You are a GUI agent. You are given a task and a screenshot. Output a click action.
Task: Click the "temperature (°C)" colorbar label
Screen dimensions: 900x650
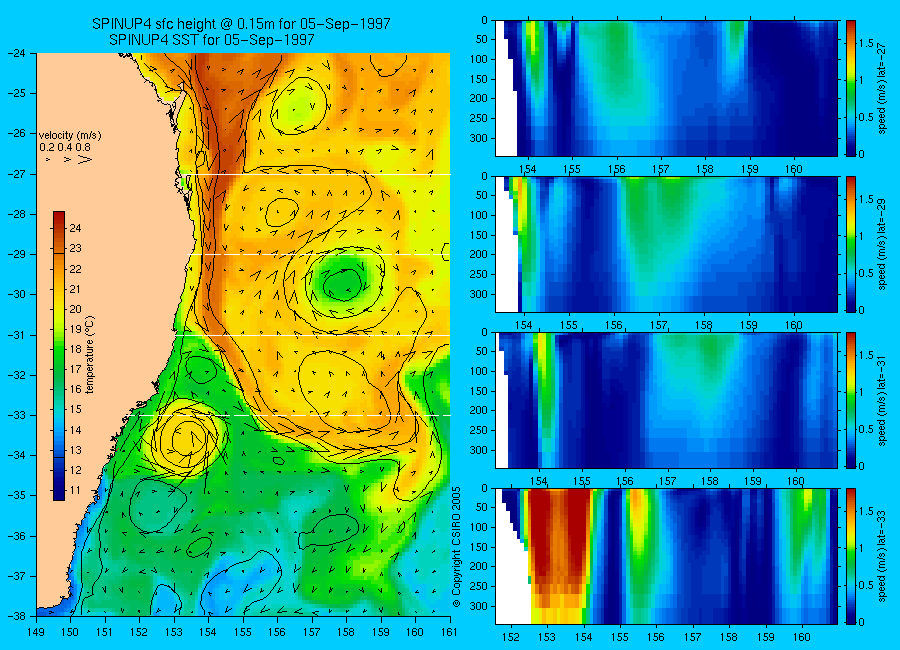tap(90, 355)
